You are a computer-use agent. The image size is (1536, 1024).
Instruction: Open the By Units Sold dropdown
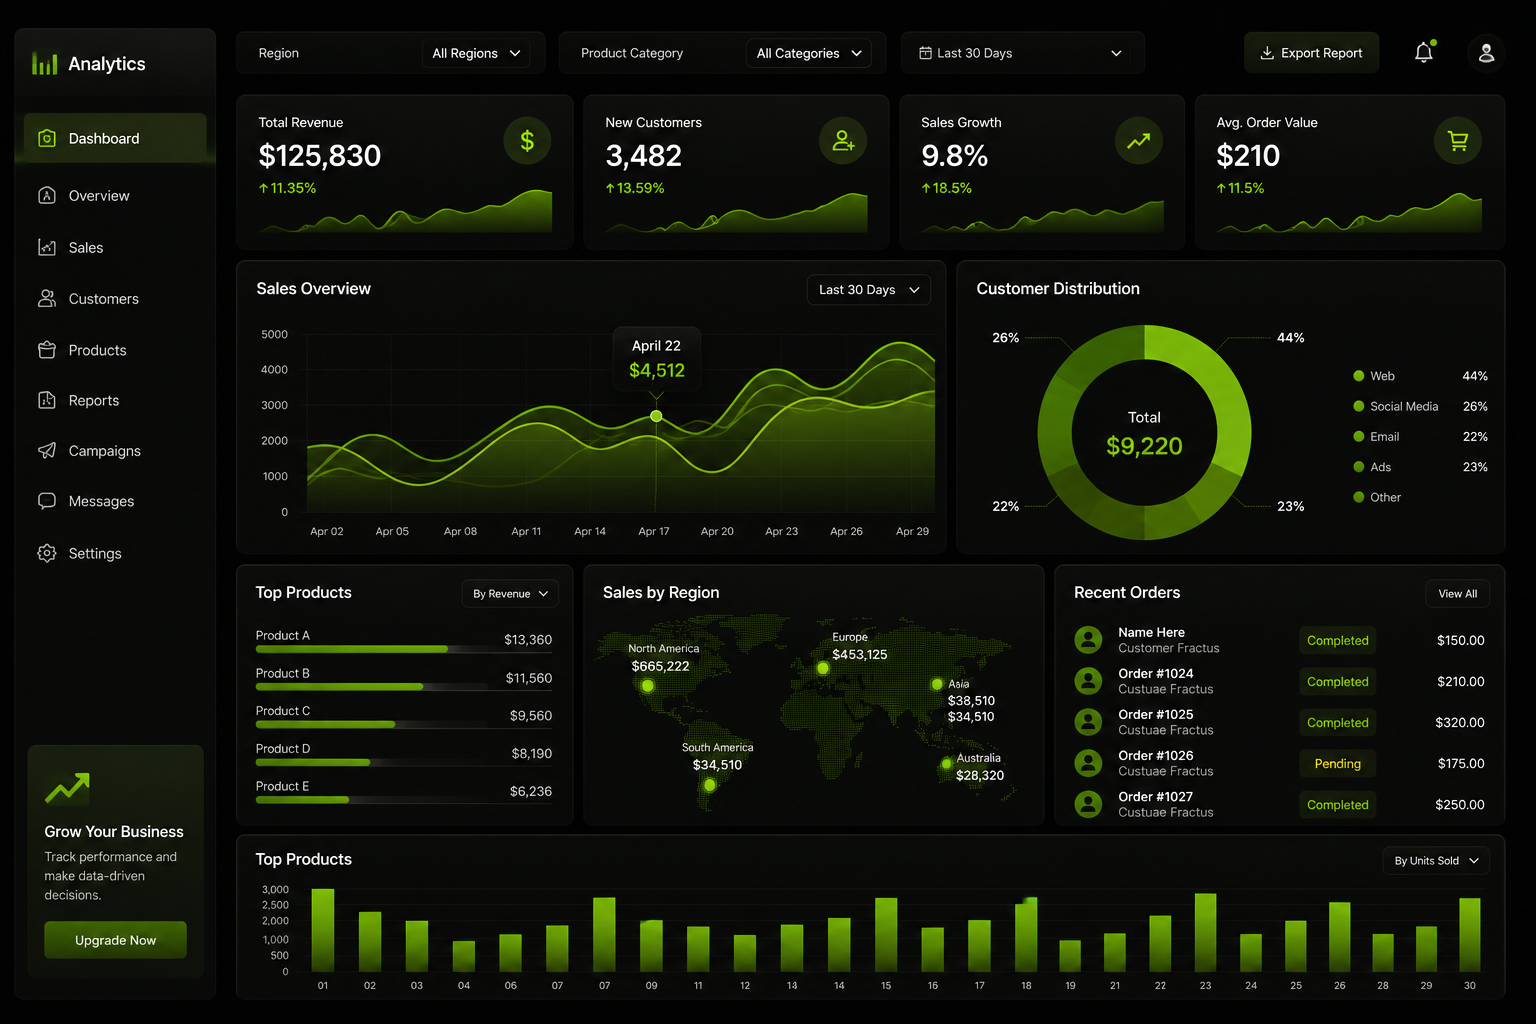coord(1436,861)
